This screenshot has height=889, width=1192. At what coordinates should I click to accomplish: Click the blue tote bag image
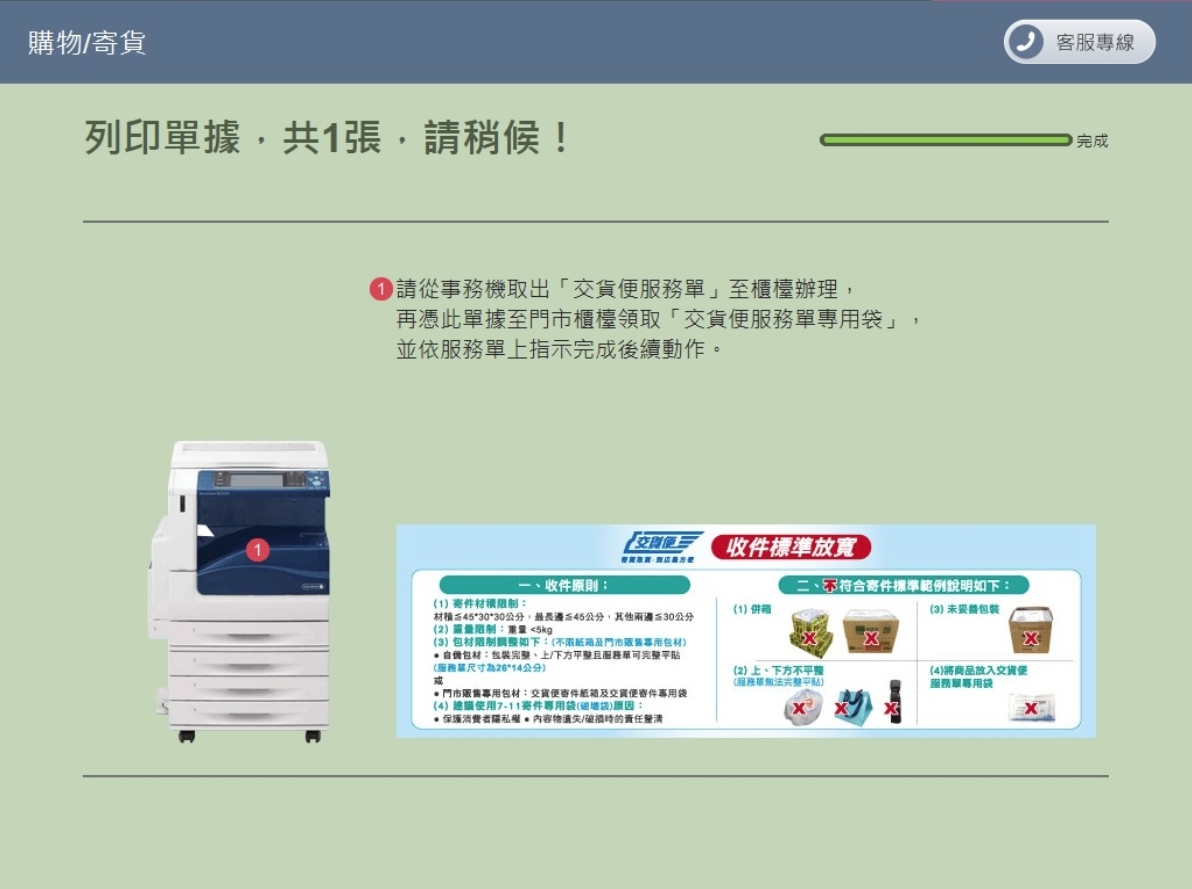[851, 707]
